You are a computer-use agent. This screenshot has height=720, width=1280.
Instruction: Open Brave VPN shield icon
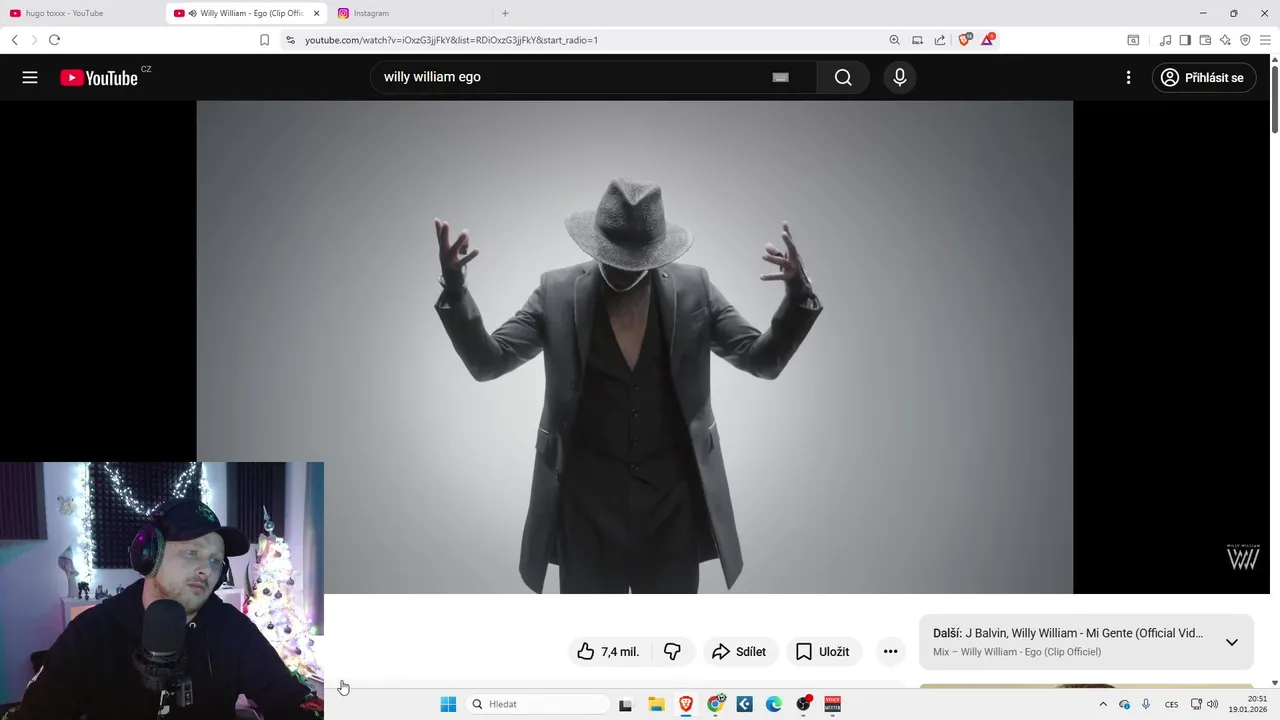pyautogui.click(x=1245, y=40)
